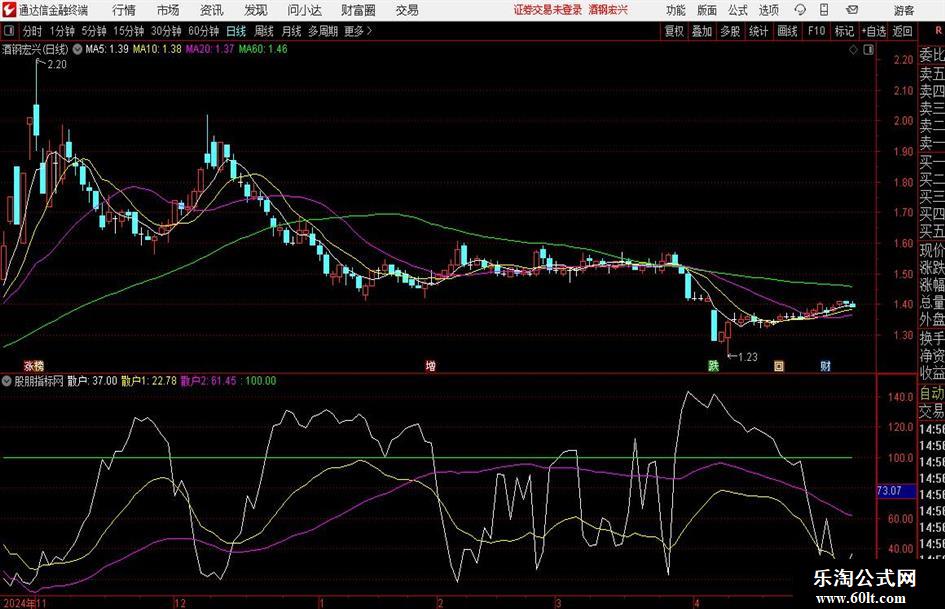Open settings dropdown next to 酒钢宏兴(日线)
The image size is (945, 609).
pyautogui.click(x=77, y=49)
